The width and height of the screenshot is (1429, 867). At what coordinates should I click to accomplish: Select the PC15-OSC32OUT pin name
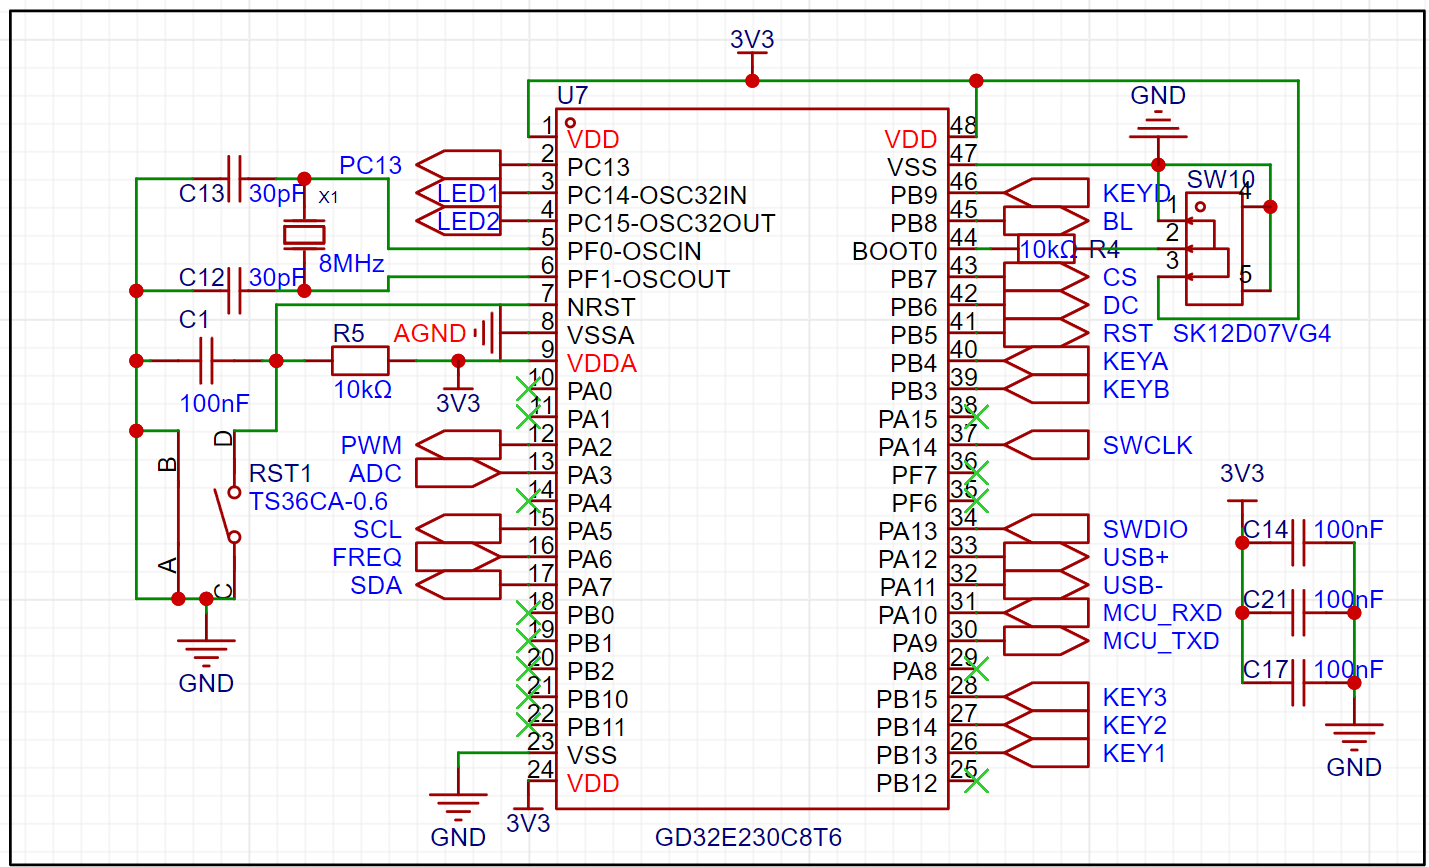pos(671,223)
